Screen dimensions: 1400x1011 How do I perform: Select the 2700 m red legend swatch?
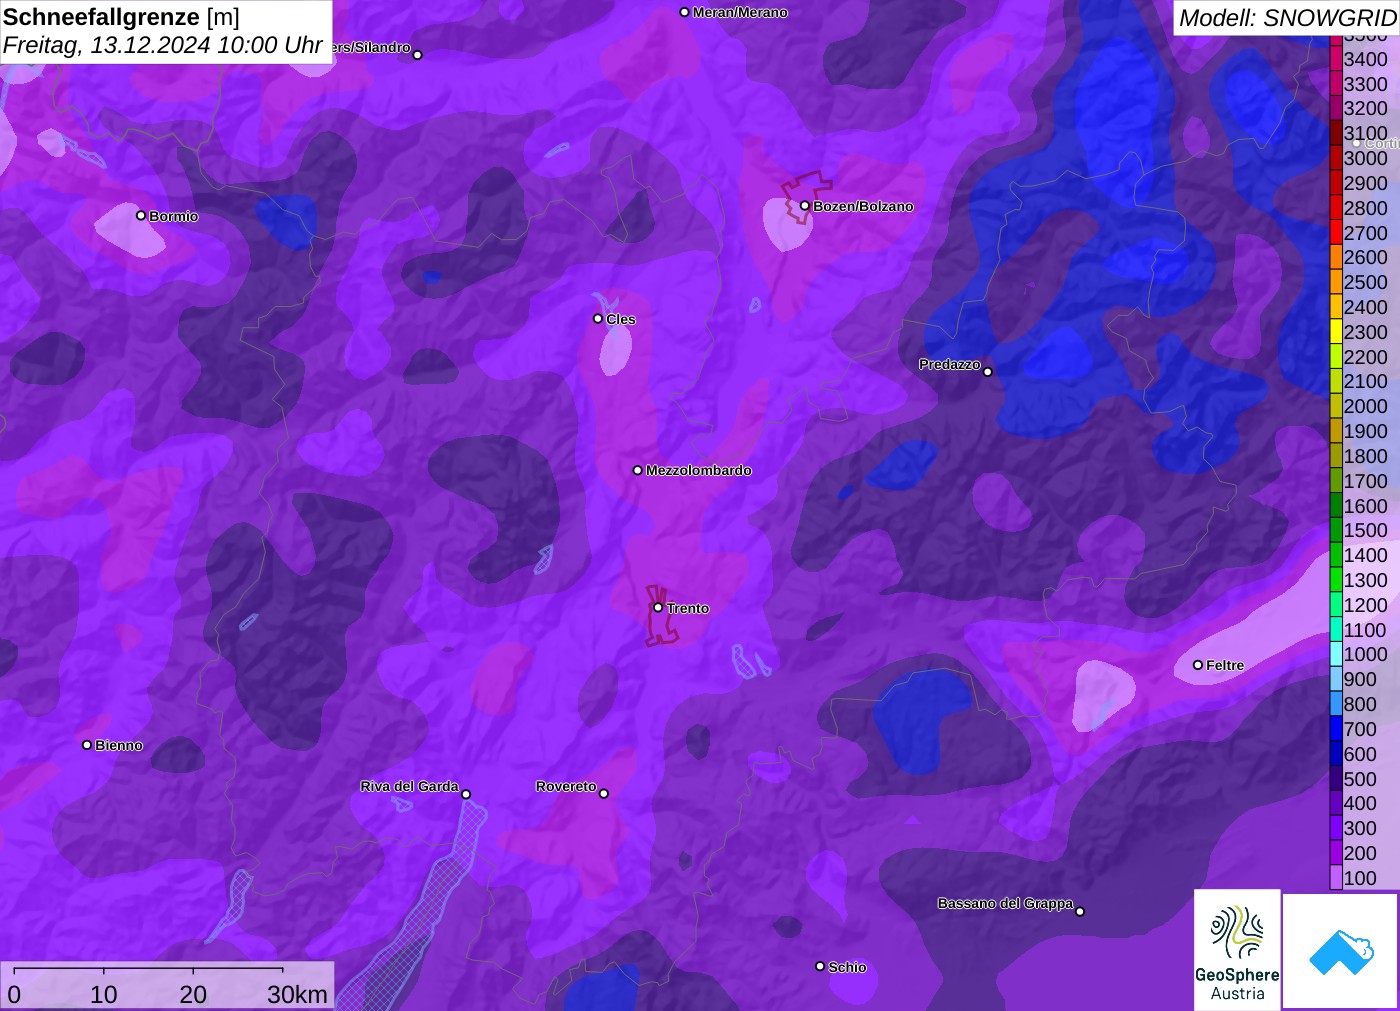[1336, 233]
